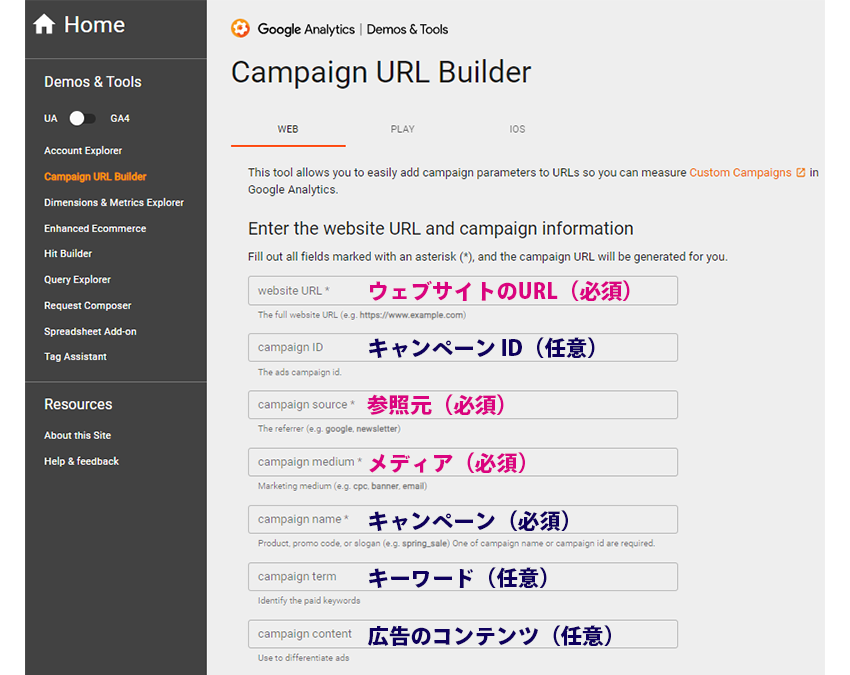Open Query Explorer in the sidebar

click(77, 280)
